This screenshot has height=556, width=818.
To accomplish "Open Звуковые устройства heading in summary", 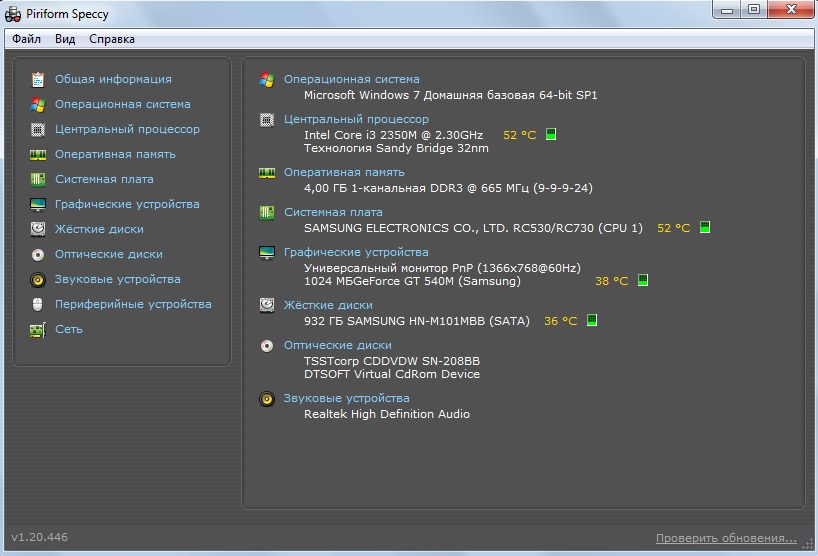I will click(x=347, y=398).
